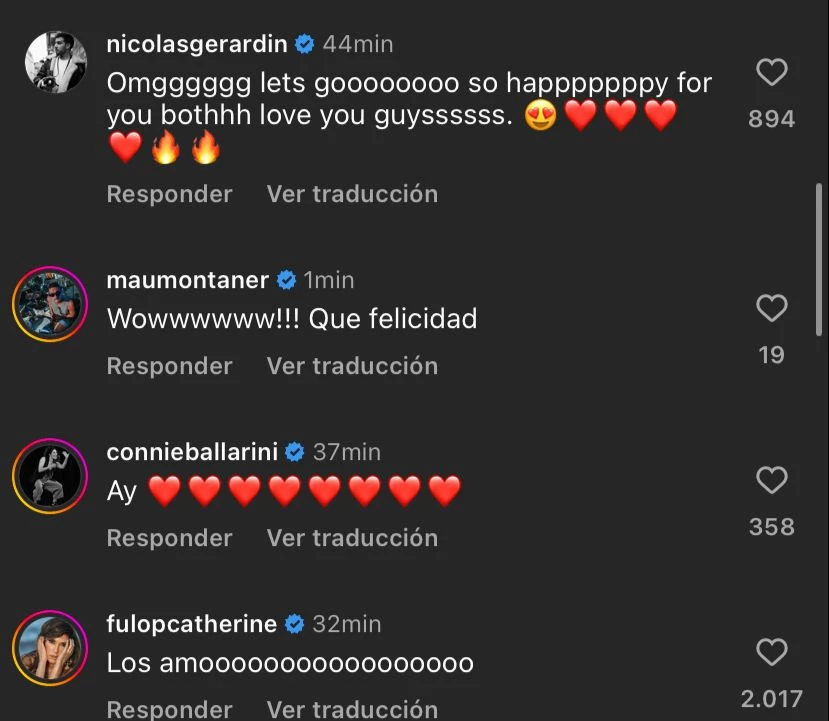Like connieballarini's comment with the heart
Image resolution: width=829 pixels, height=721 pixels.
[x=771, y=481]
